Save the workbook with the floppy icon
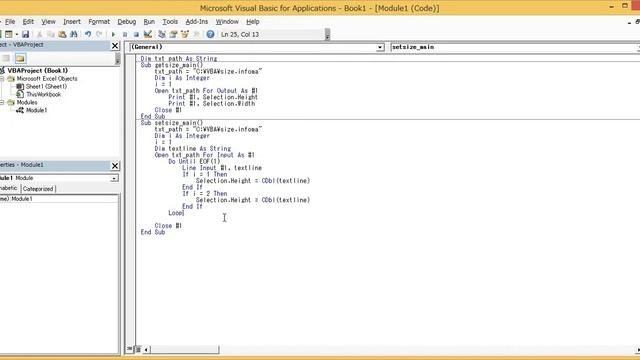This screenshot has width=640, height=360. (x=25, y=34)
